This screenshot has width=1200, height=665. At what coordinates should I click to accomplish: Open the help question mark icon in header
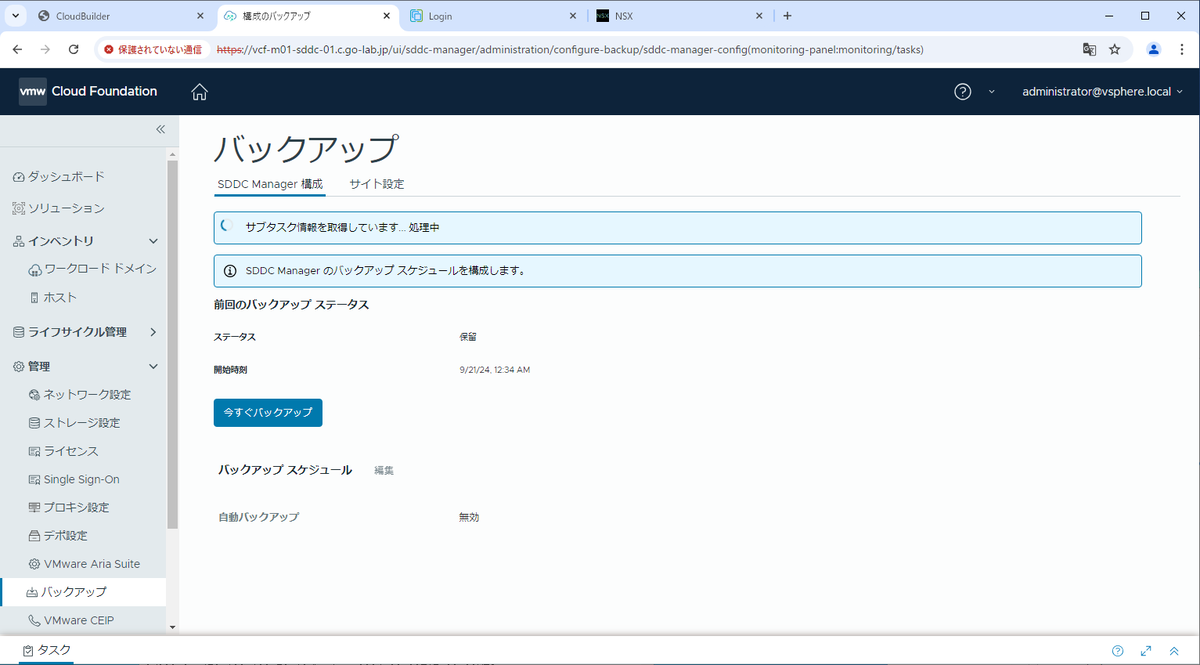[962, 92]
